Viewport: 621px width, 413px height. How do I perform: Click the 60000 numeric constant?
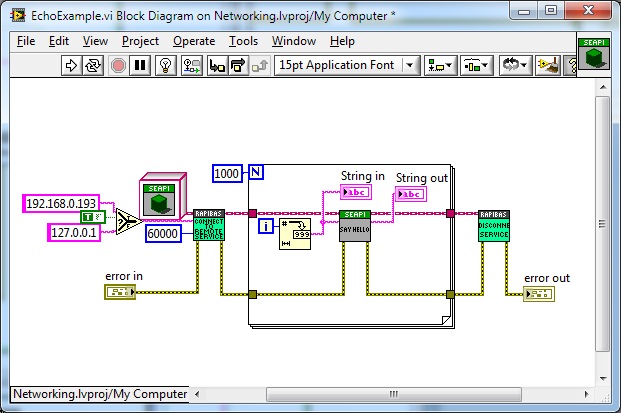[163, 234]
